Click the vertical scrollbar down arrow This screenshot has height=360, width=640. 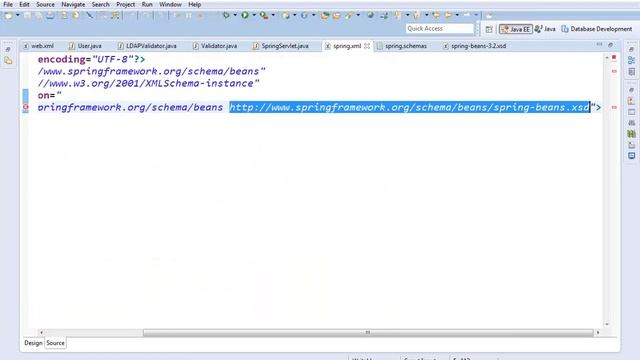[607, 324]
